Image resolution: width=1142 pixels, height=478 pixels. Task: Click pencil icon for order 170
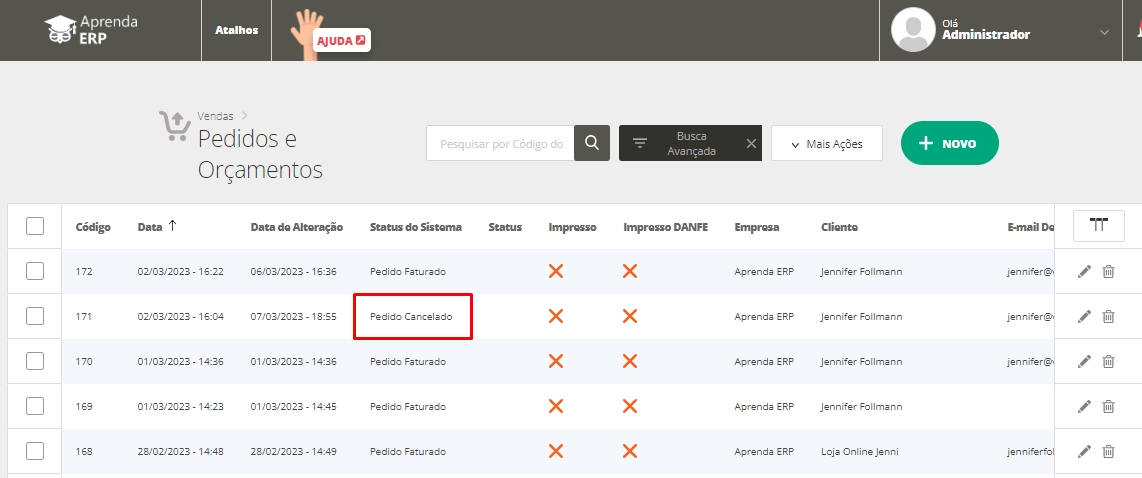coord(1084,361)
